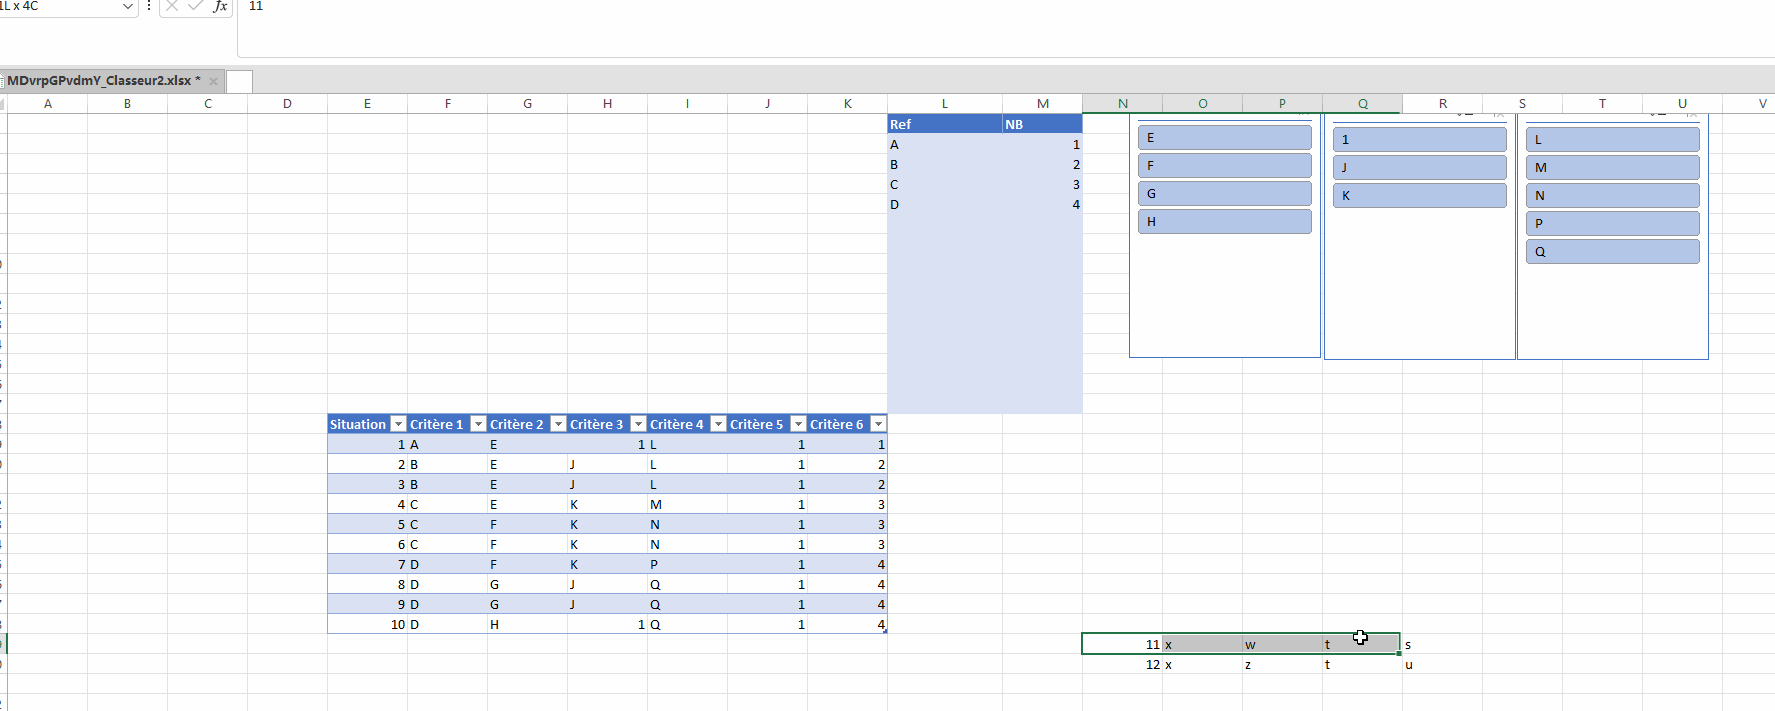Close the MDvrpGPvdmY_Classeur2.xlsx workbook tab

click(x=213, y=81)
